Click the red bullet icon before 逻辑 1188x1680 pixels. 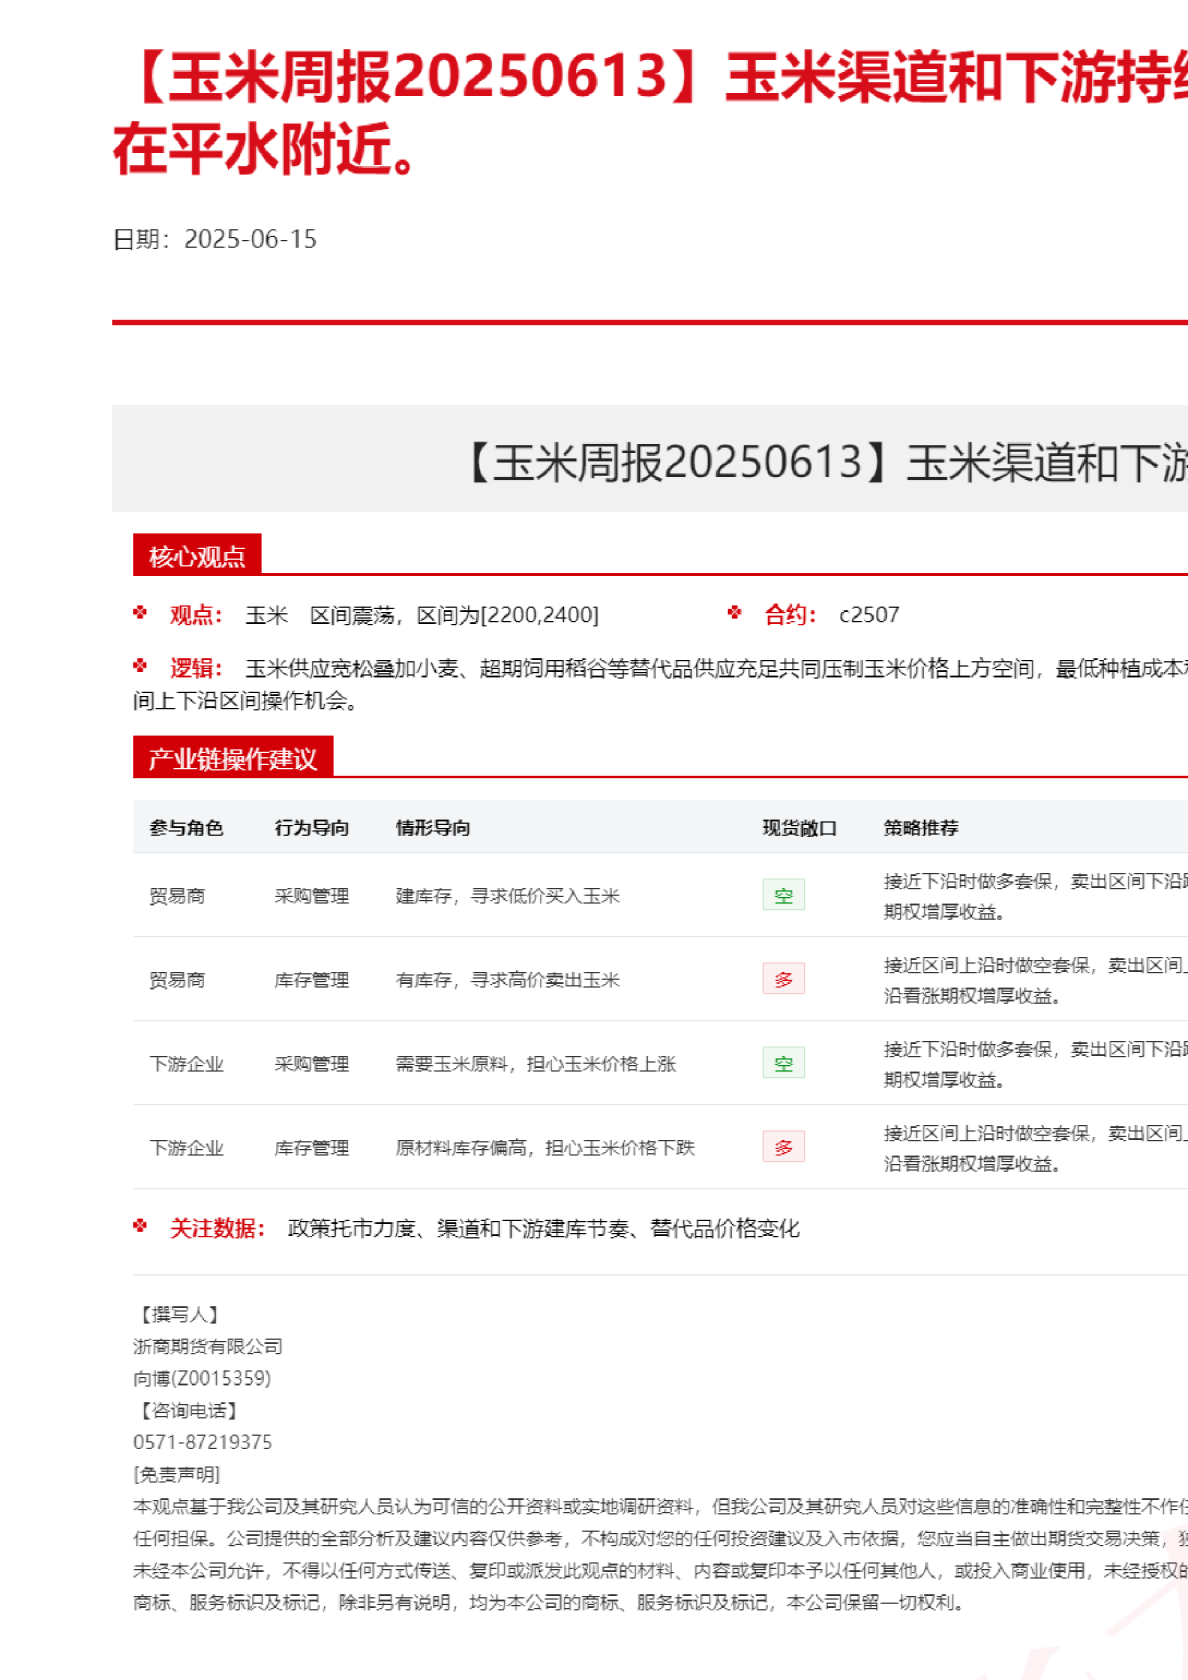click(140, 666)
